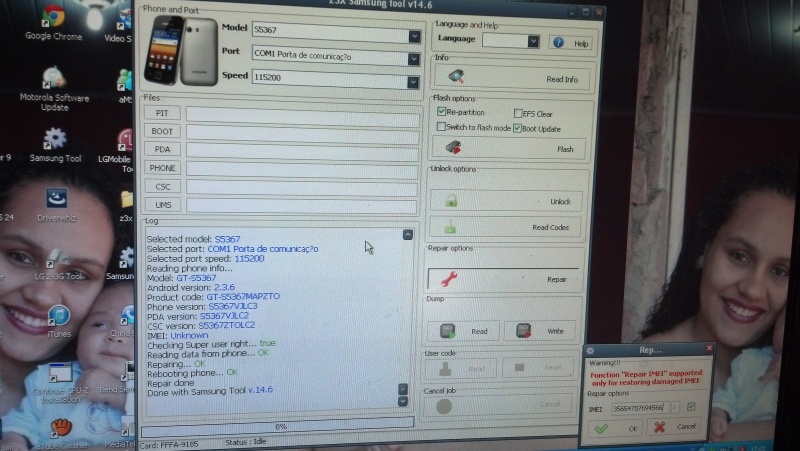
Task: Click the Read Codes button
Action: pyautogui.click(x=505, y=227)
